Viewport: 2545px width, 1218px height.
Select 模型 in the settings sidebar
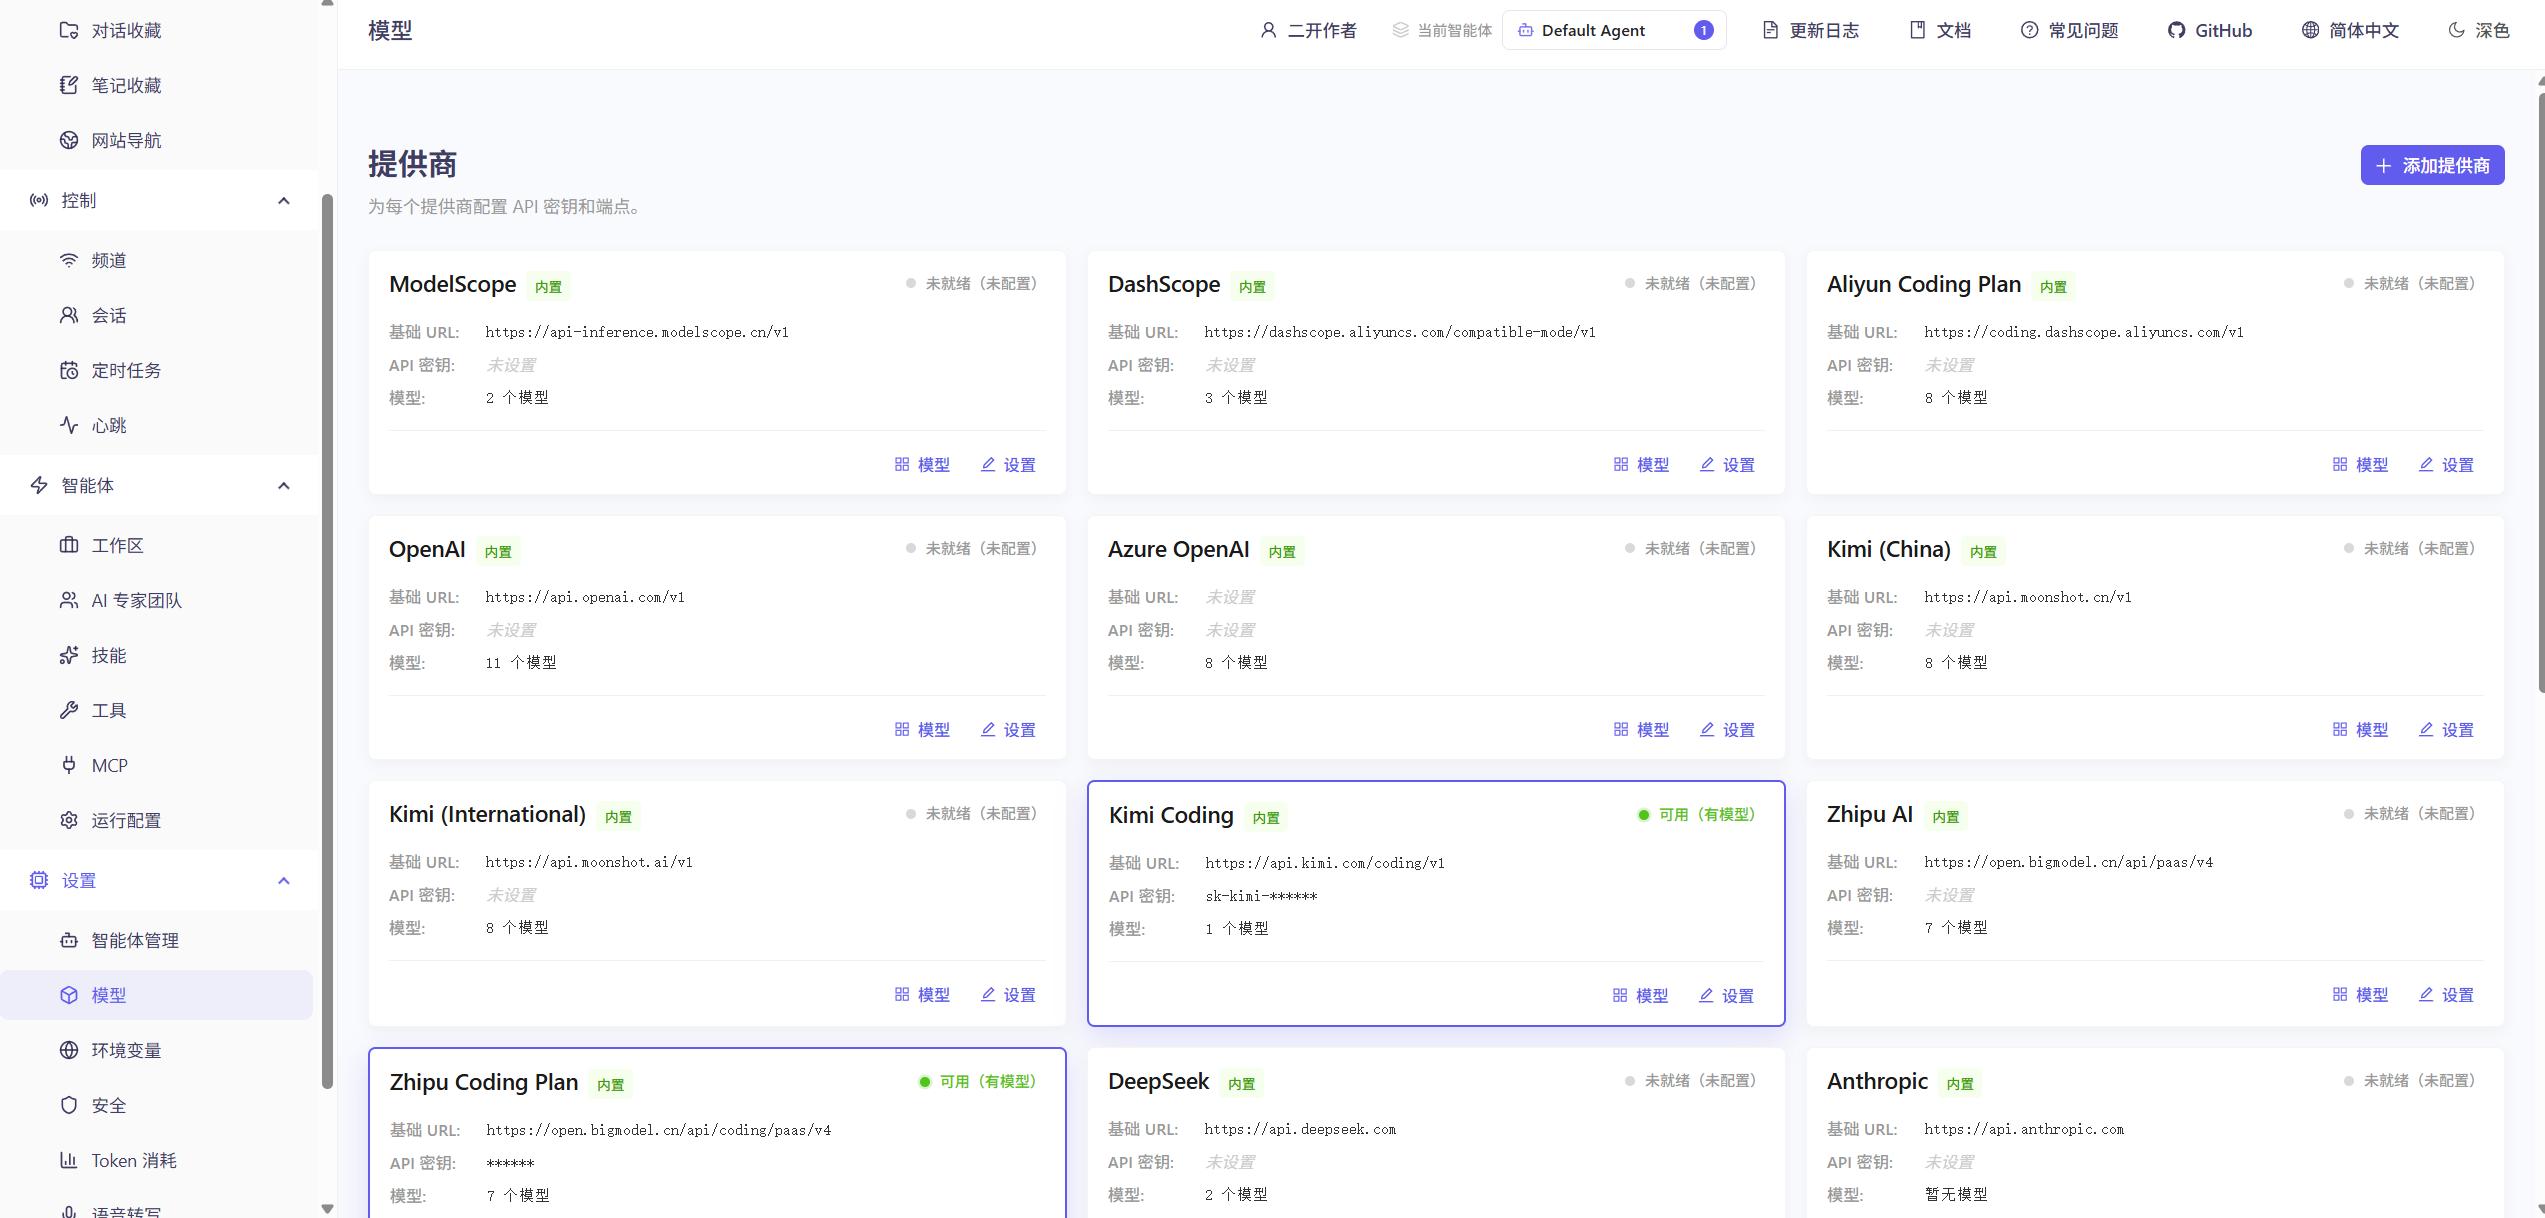pyautogui.click(x=108, y=995)
